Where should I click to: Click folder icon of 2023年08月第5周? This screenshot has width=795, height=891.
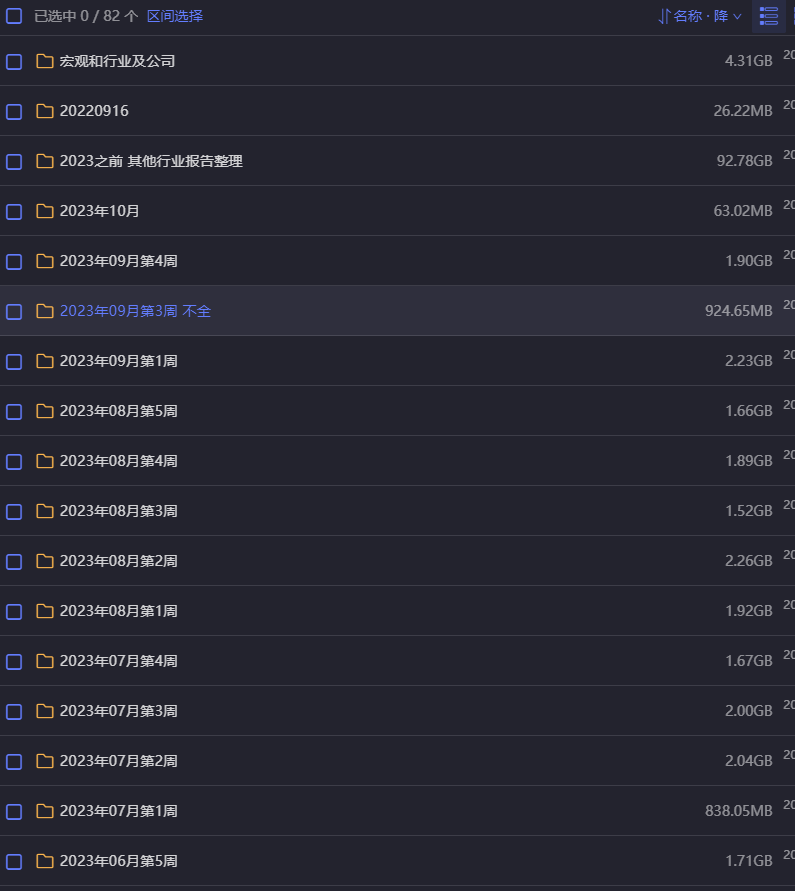45,411
